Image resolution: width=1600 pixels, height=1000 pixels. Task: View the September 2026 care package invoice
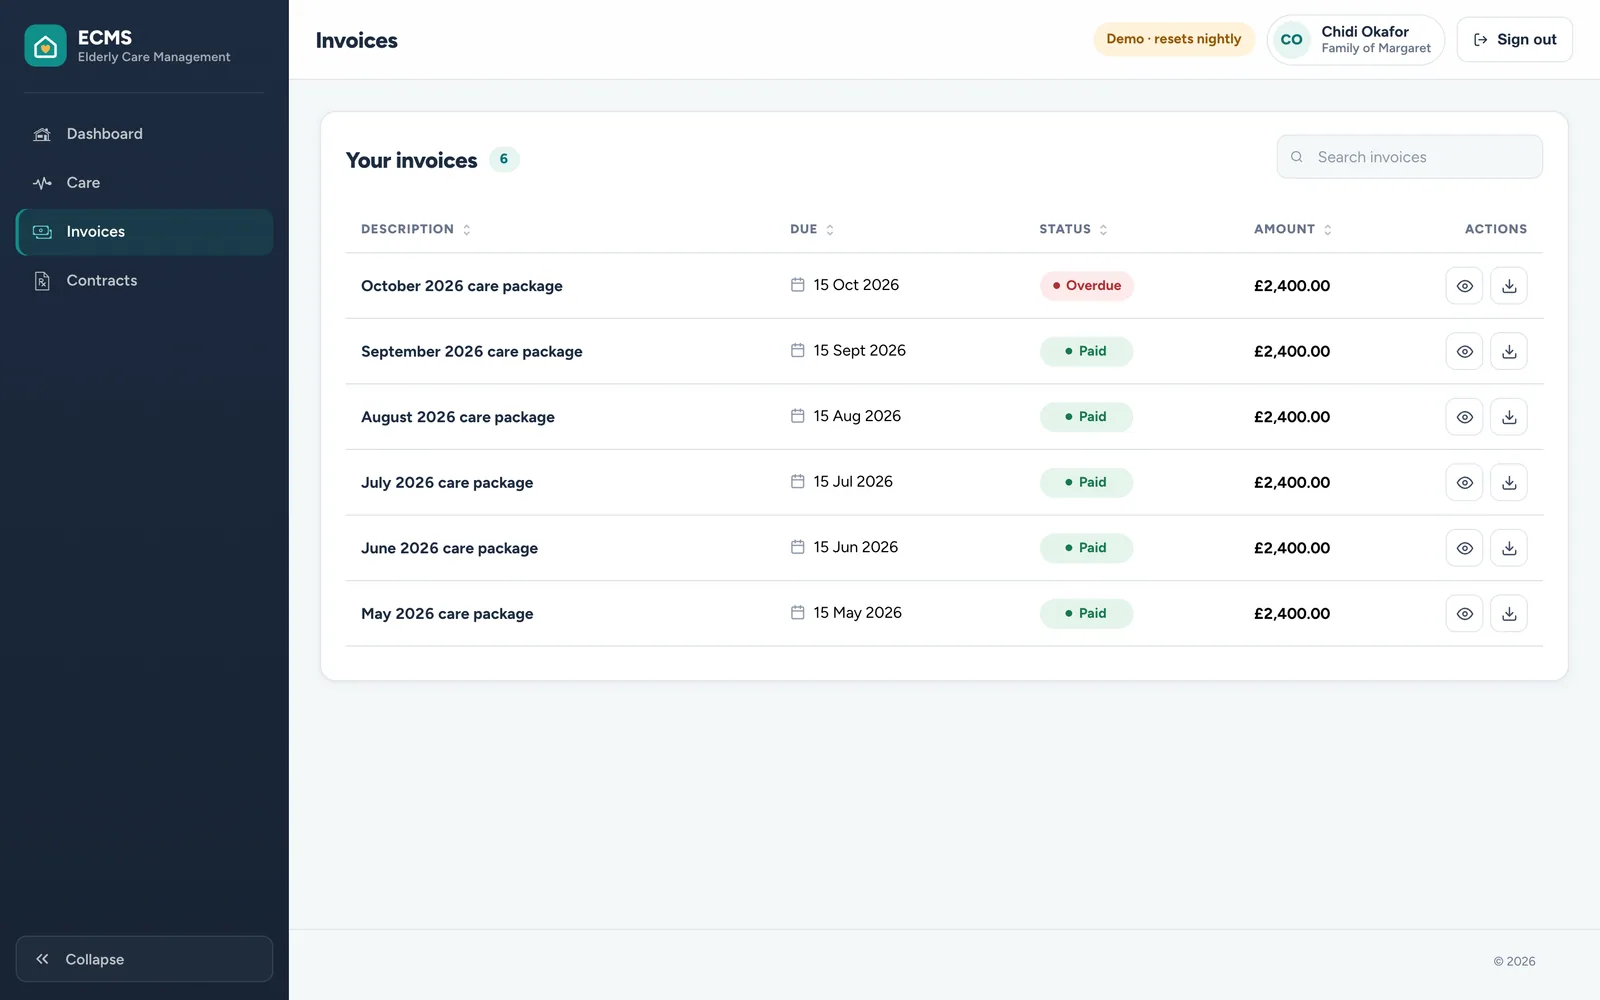coord(1464,351)
